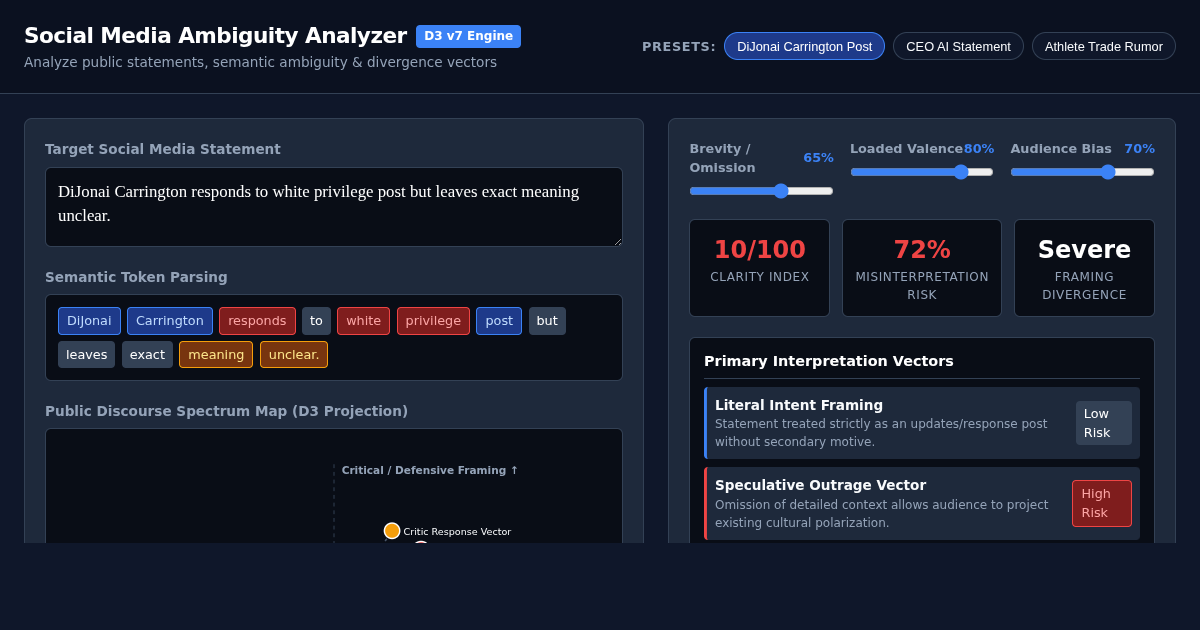Click the 'but' token chip

(547, 321)
